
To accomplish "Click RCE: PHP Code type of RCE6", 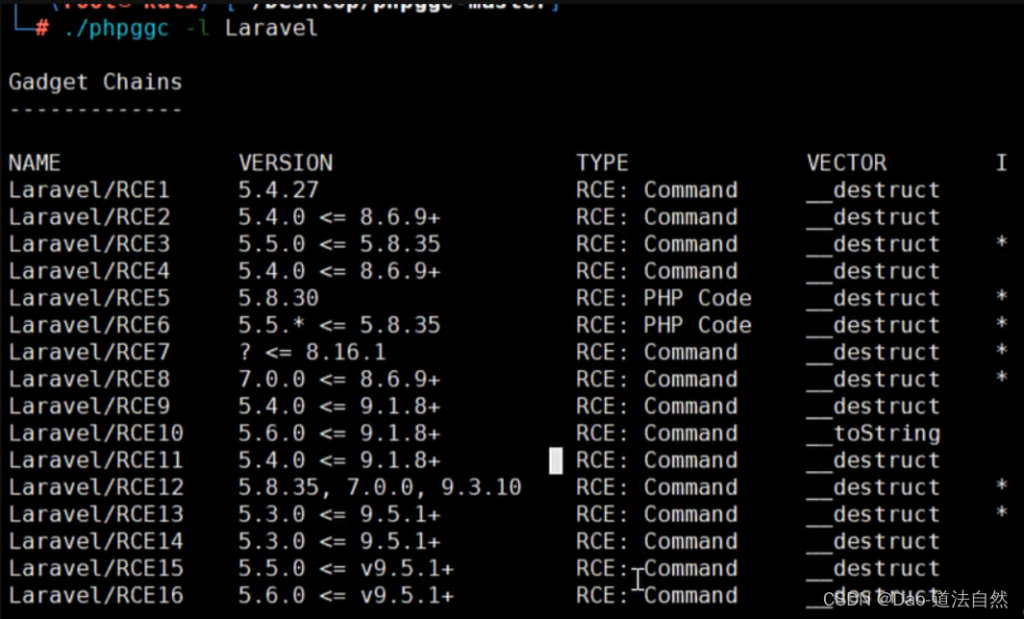I will 664,325.
